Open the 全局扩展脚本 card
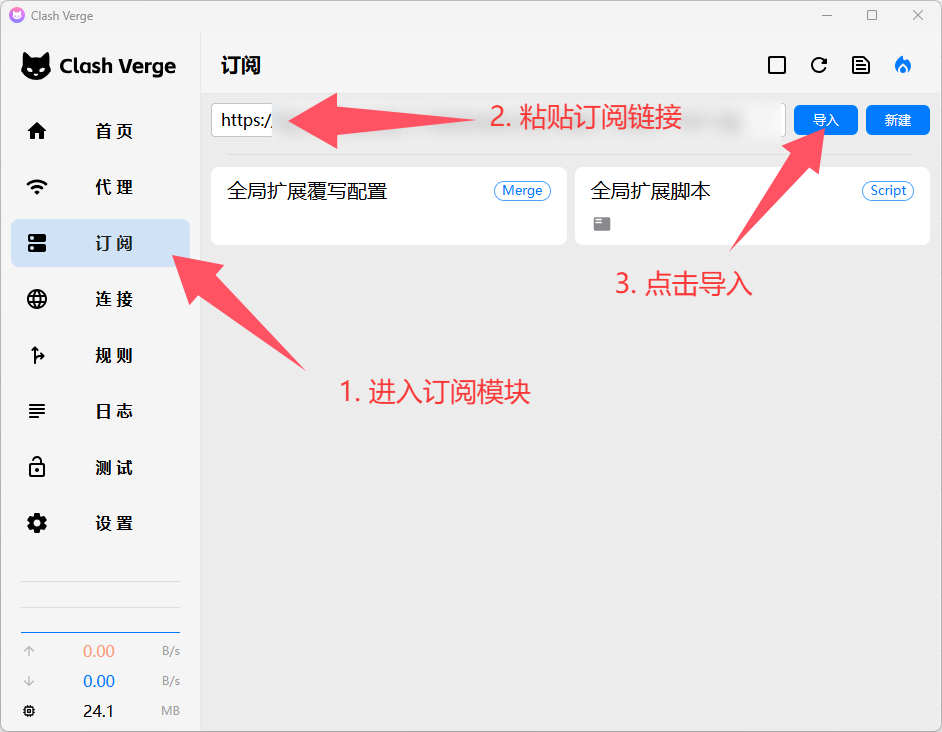Image resolution: width=942 pixels, height=732 pixels. coord(752,206)
